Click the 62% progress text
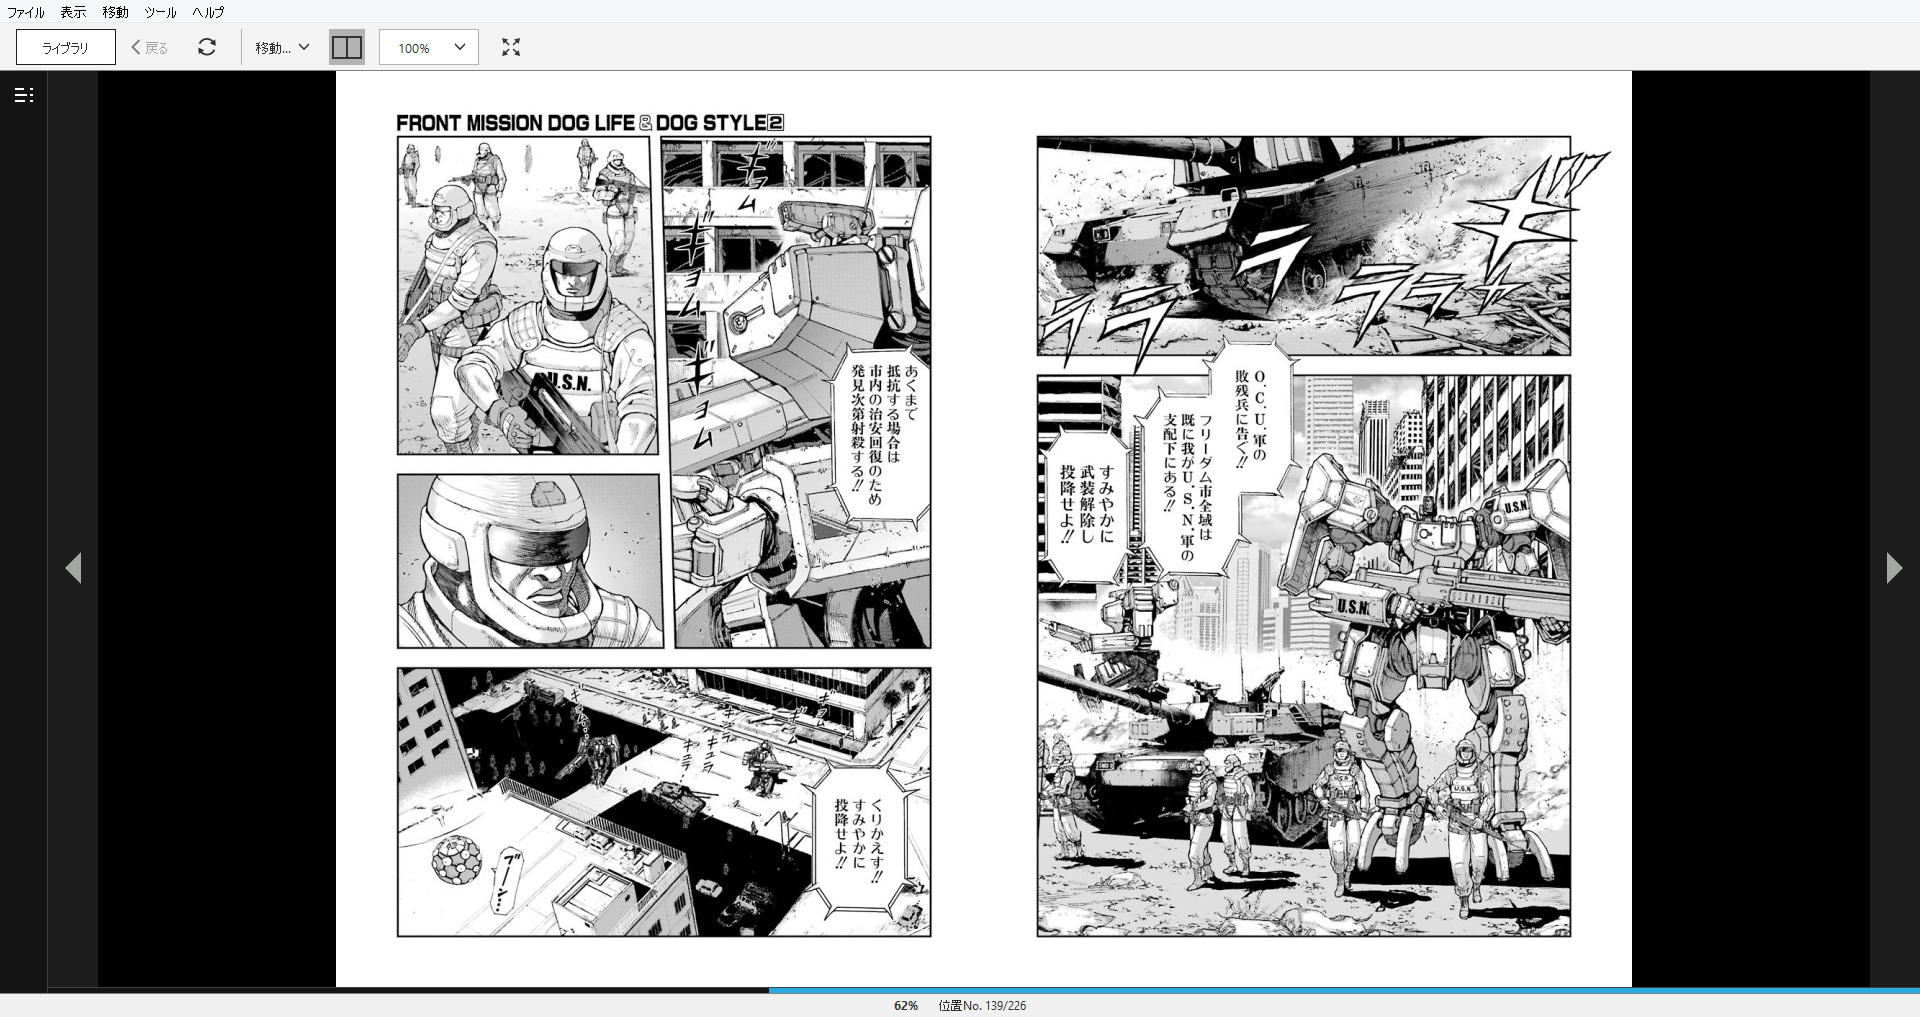Viewport: 1920px width, 1017px height. 906,1005
